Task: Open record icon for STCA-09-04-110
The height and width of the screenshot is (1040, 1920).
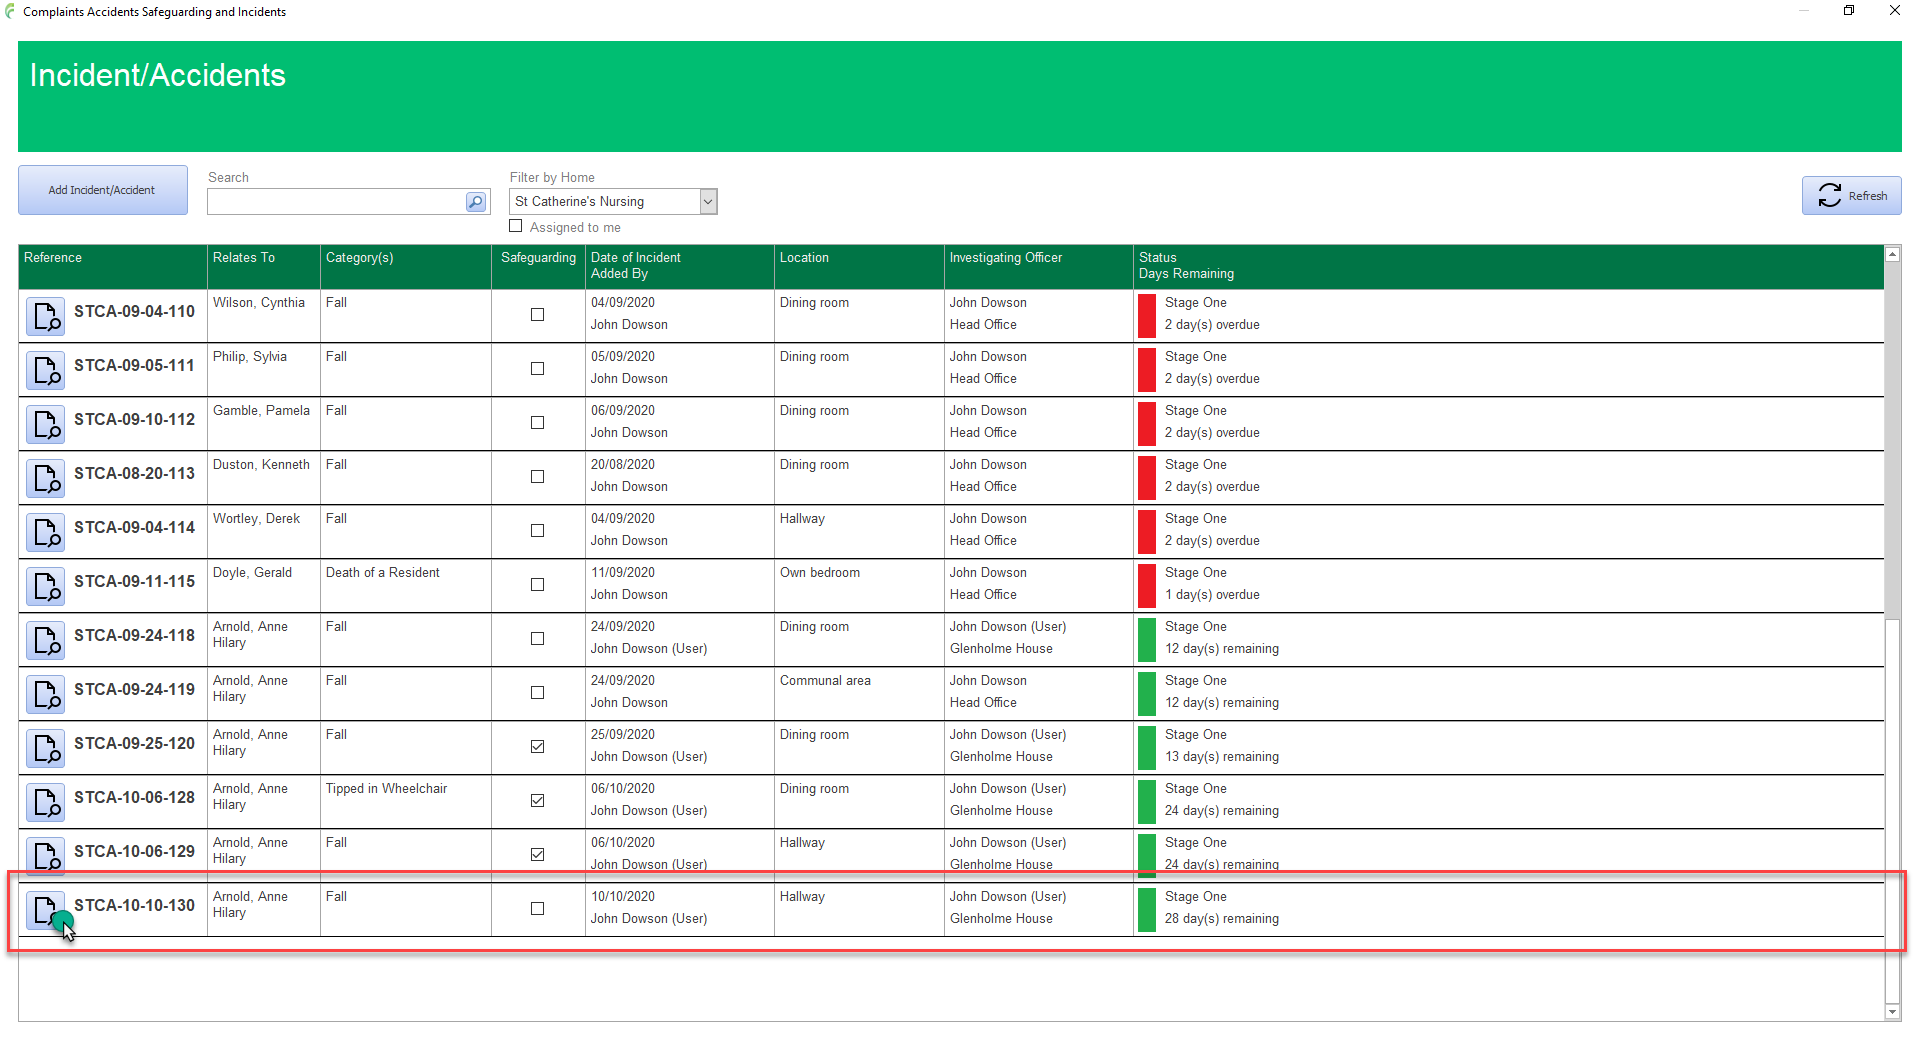Action: (45, 316)
